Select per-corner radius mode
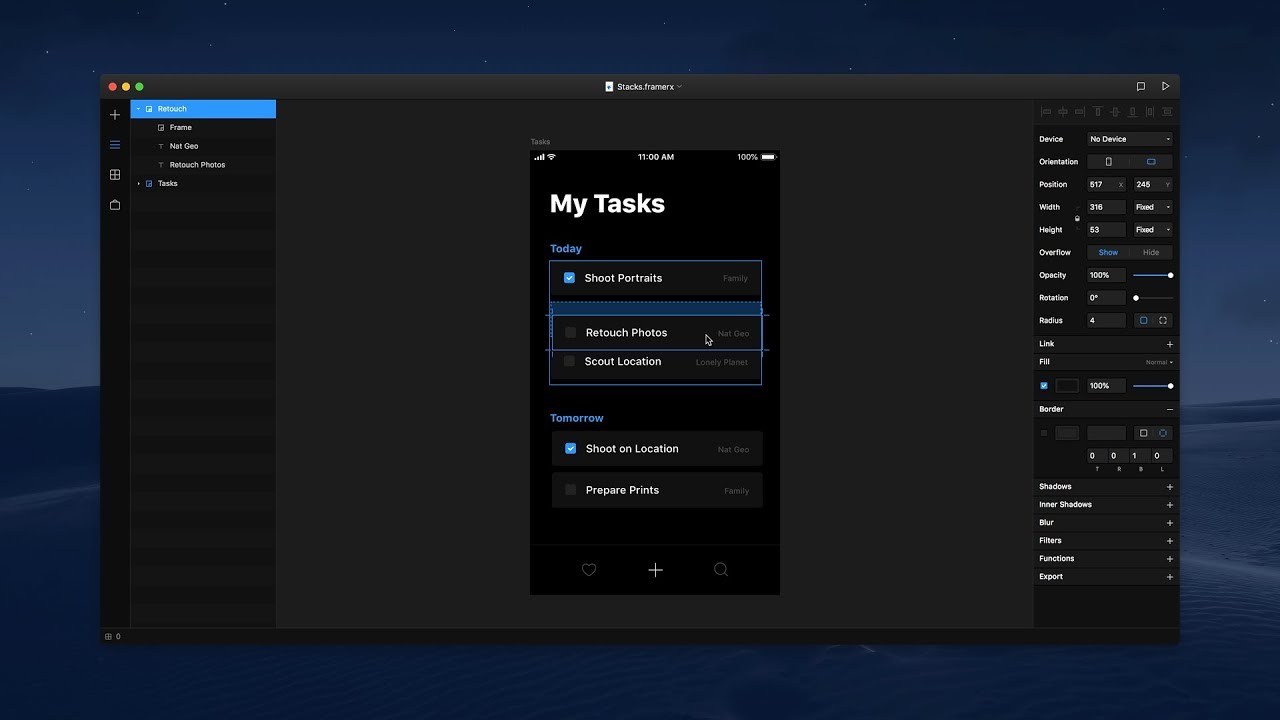 [1163, 321]
